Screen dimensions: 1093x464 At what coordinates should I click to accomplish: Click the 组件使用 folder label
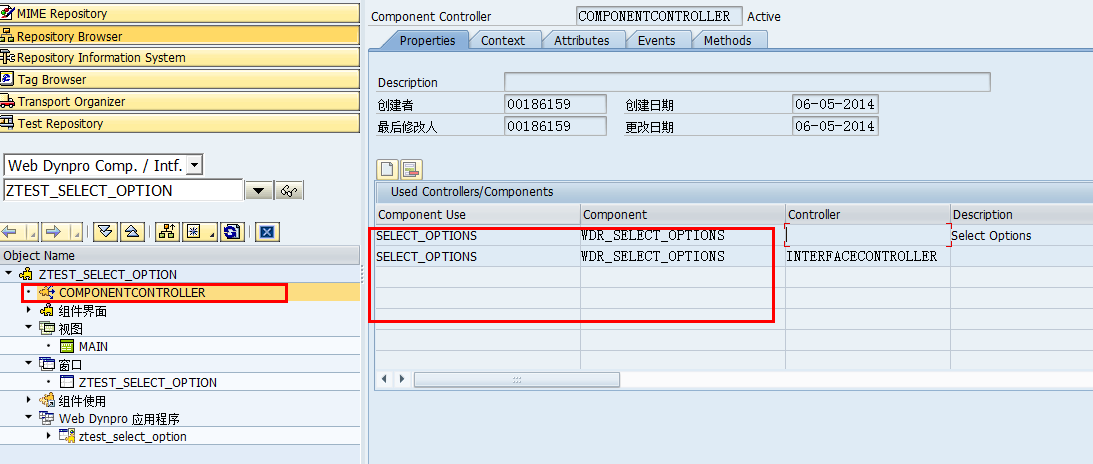pos(82,401)
